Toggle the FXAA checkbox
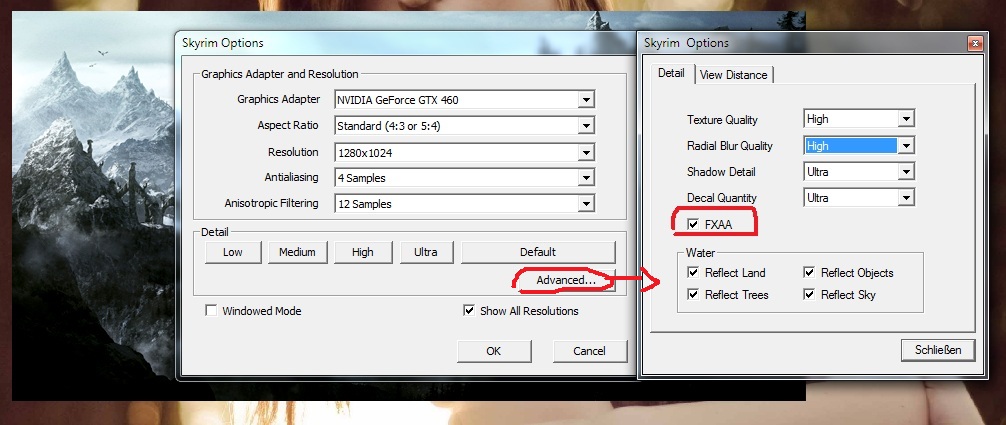The image size is (1006, 425). coord(693,224)
